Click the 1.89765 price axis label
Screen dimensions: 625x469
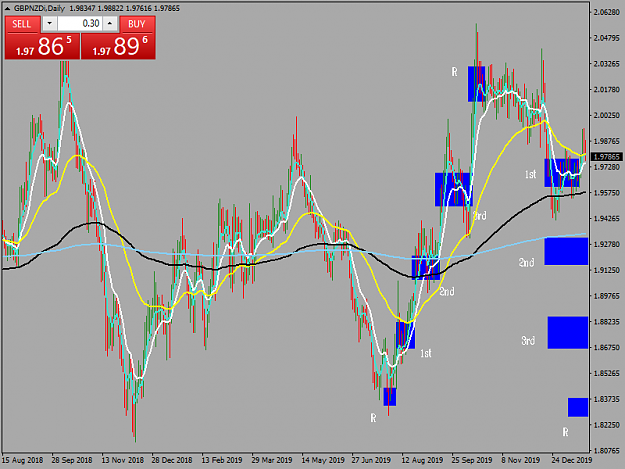tap(606, 296)
